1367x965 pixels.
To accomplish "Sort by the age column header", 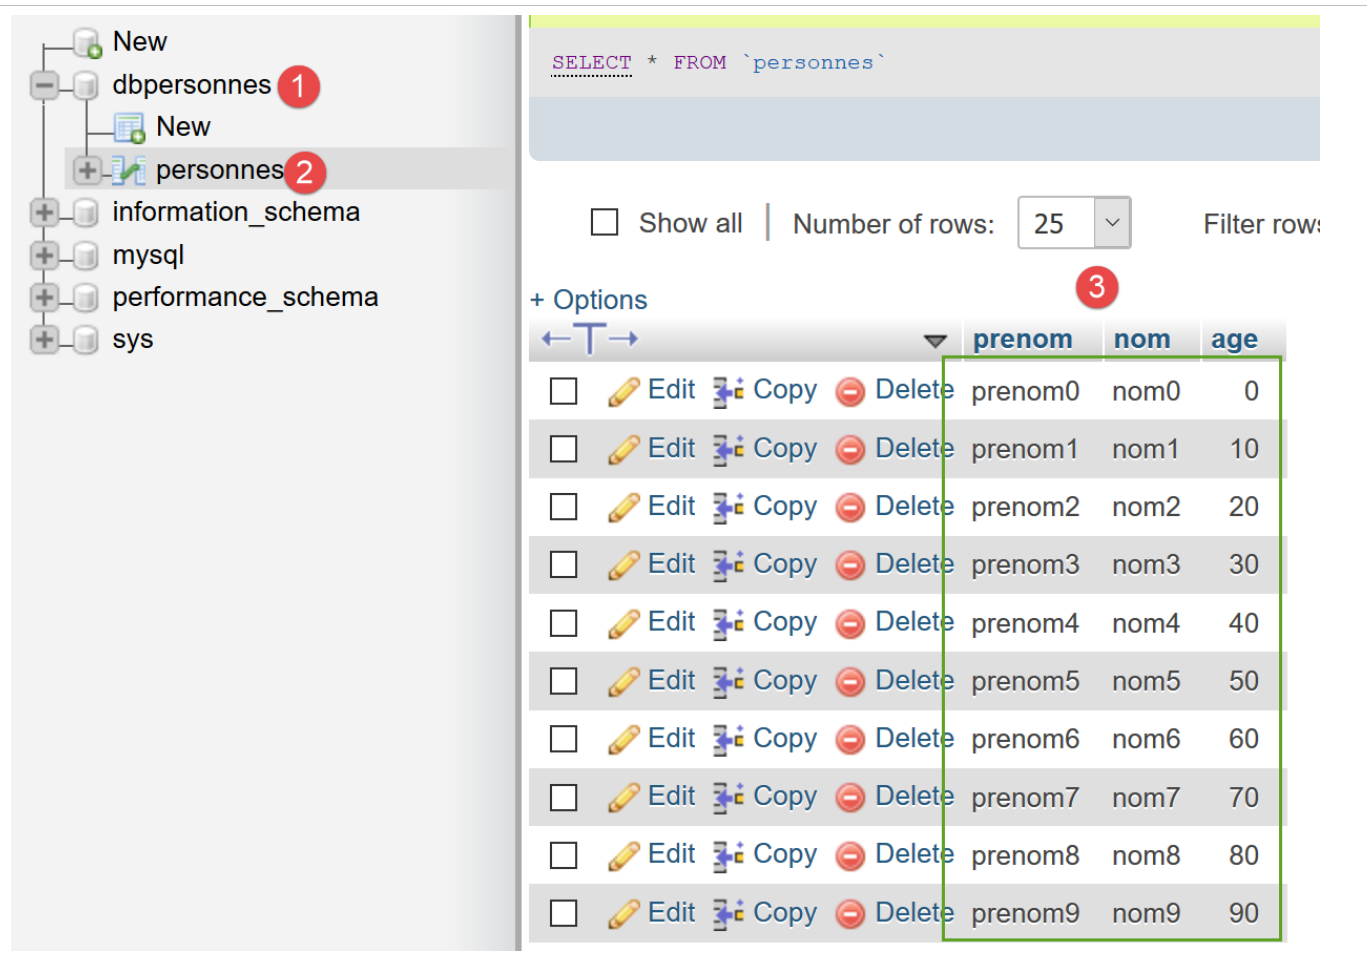I will pyautogui.click(x=1234, y=340).
